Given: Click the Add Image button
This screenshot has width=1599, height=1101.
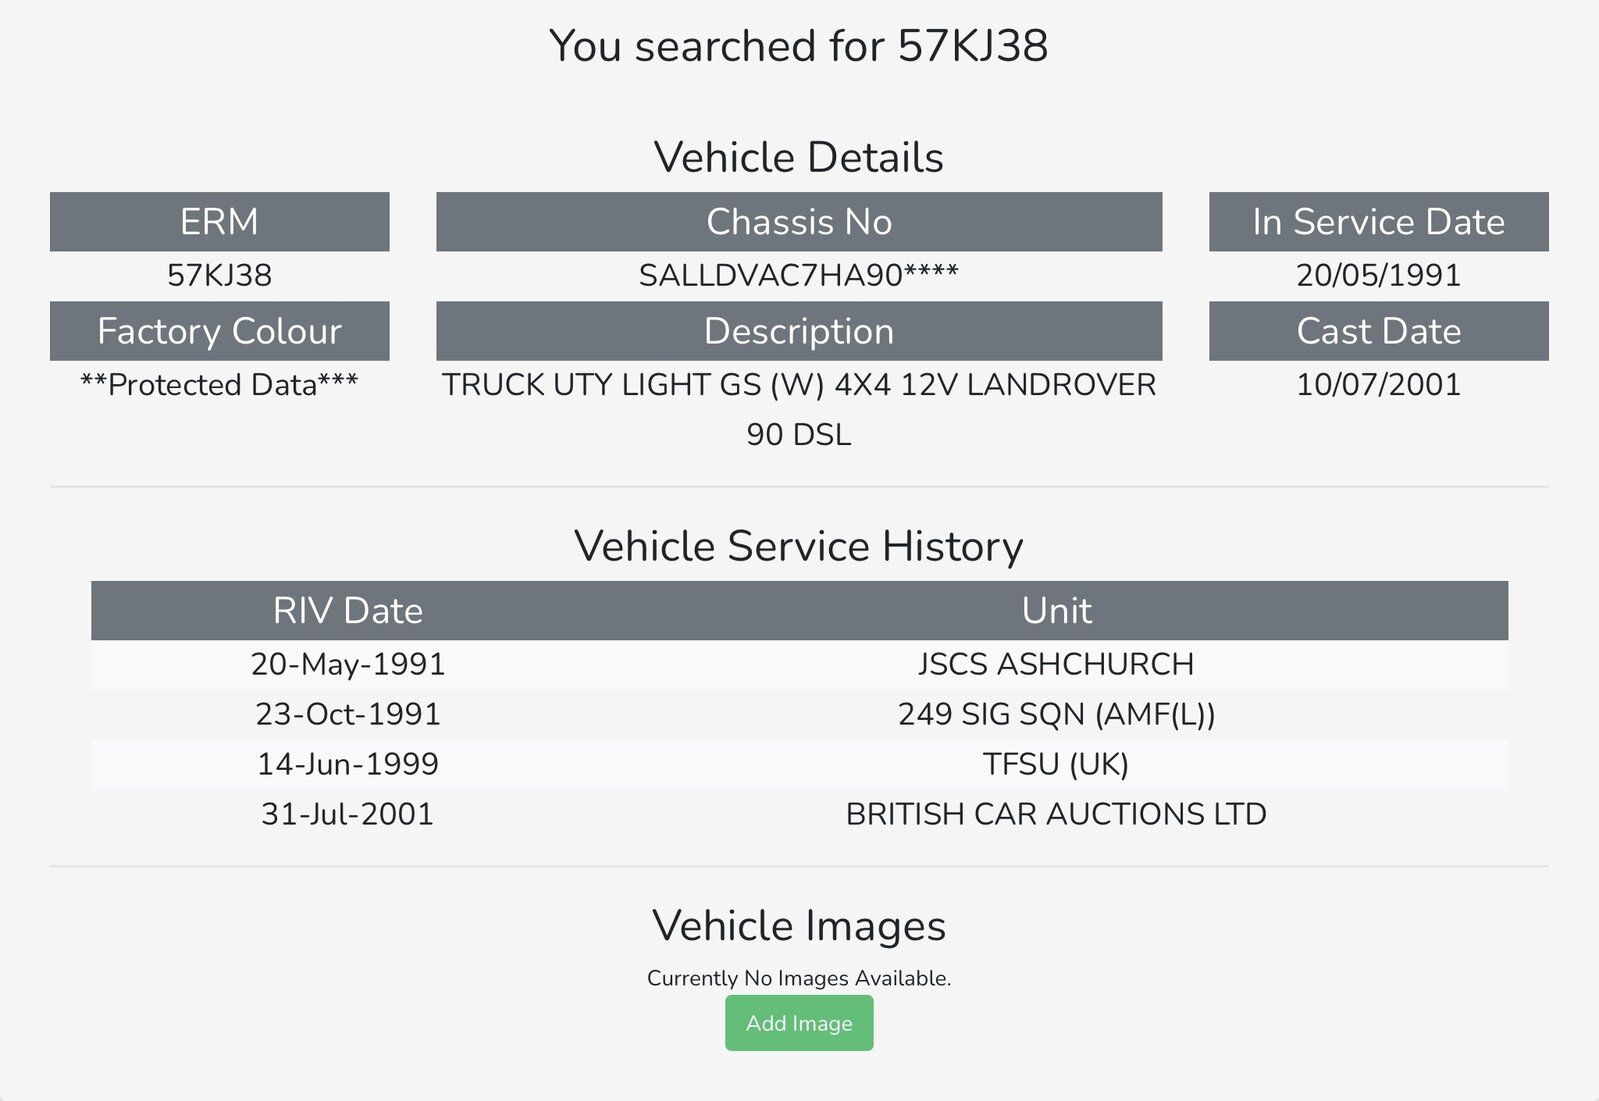Looking at the screenshot, I should [799, 1022].
